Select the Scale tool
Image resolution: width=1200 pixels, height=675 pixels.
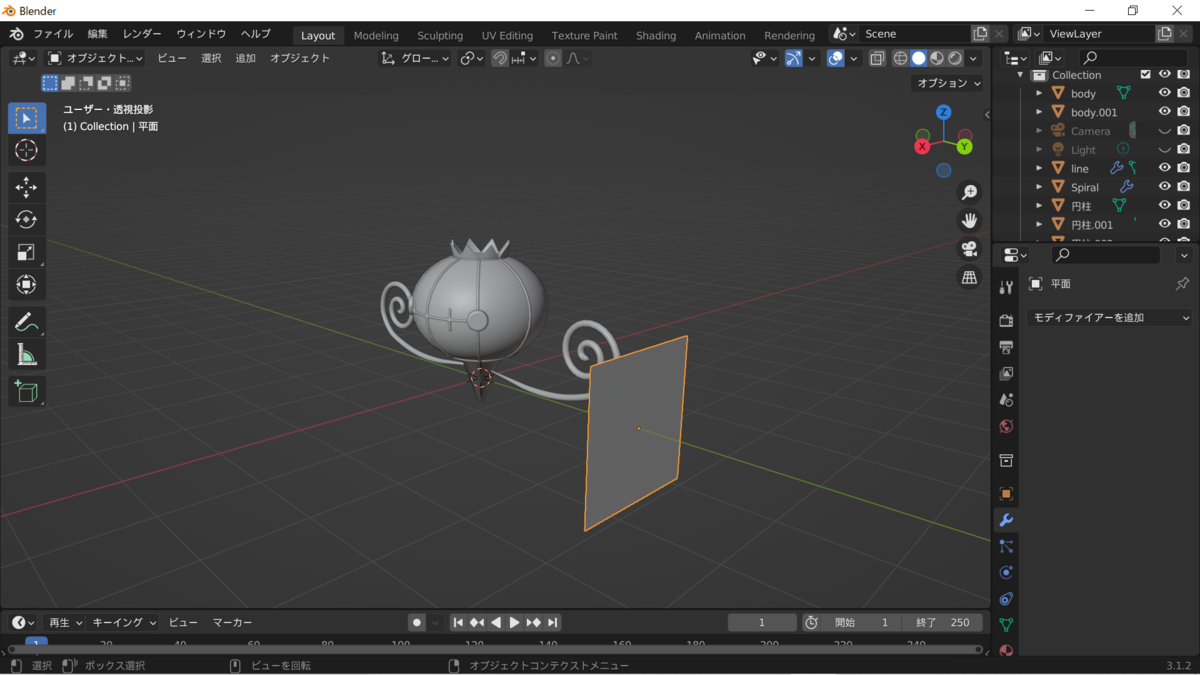(x=26, y=252)
